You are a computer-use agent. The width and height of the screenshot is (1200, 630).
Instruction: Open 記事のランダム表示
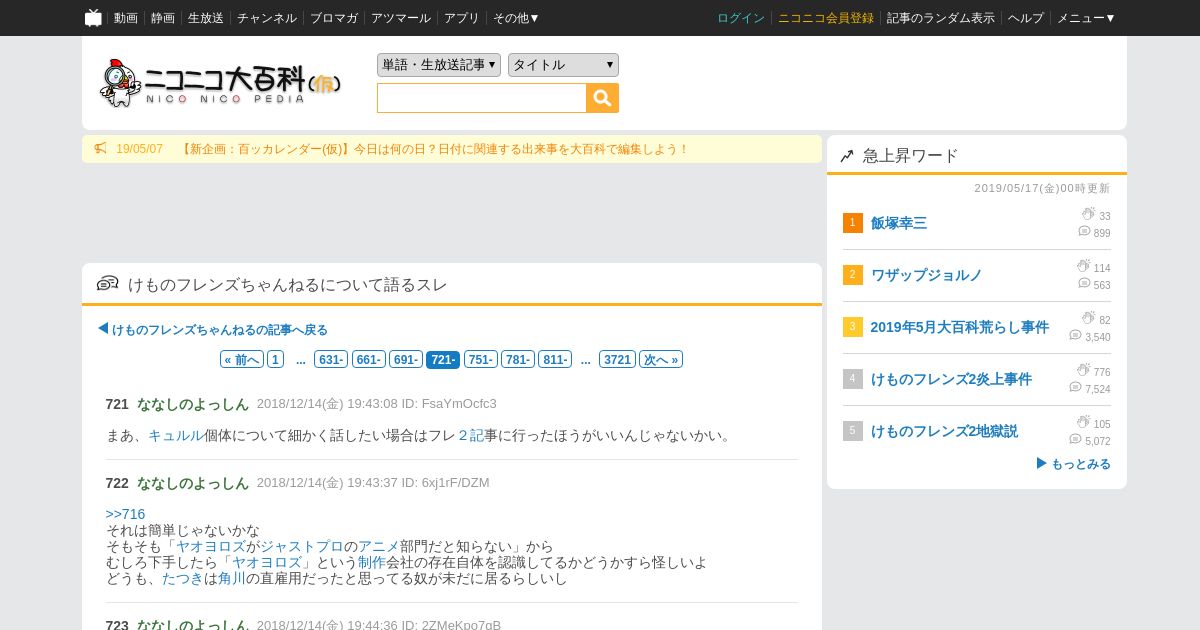(941, 18)
